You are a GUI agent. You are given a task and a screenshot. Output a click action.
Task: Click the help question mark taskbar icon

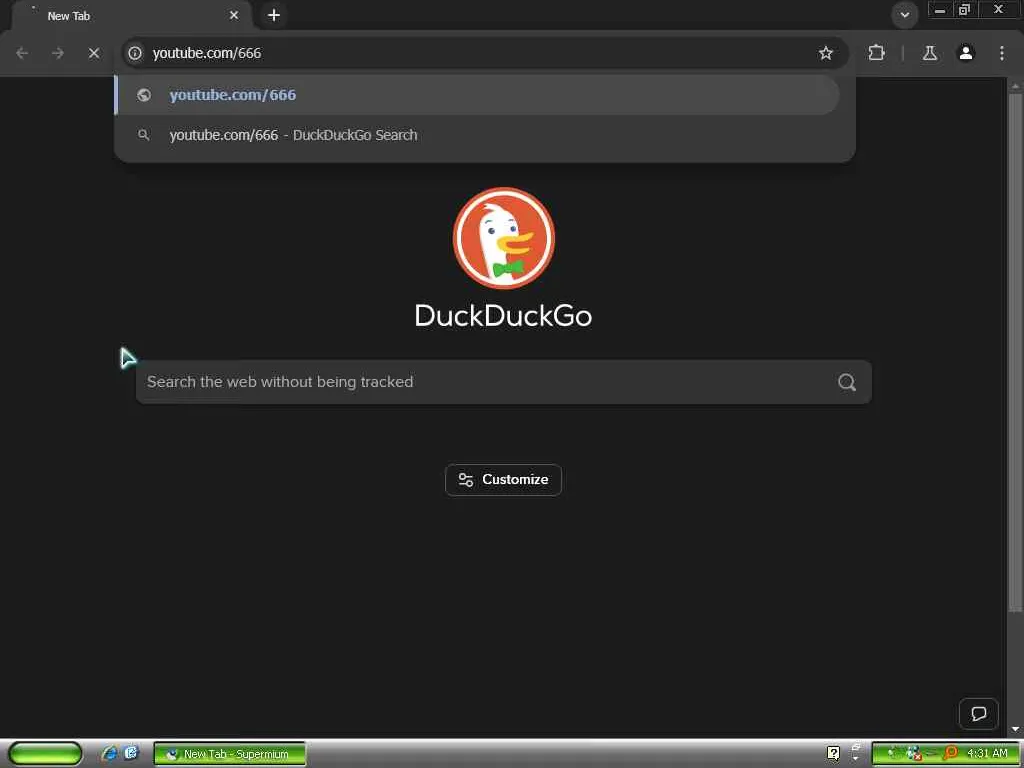[833, 754]
